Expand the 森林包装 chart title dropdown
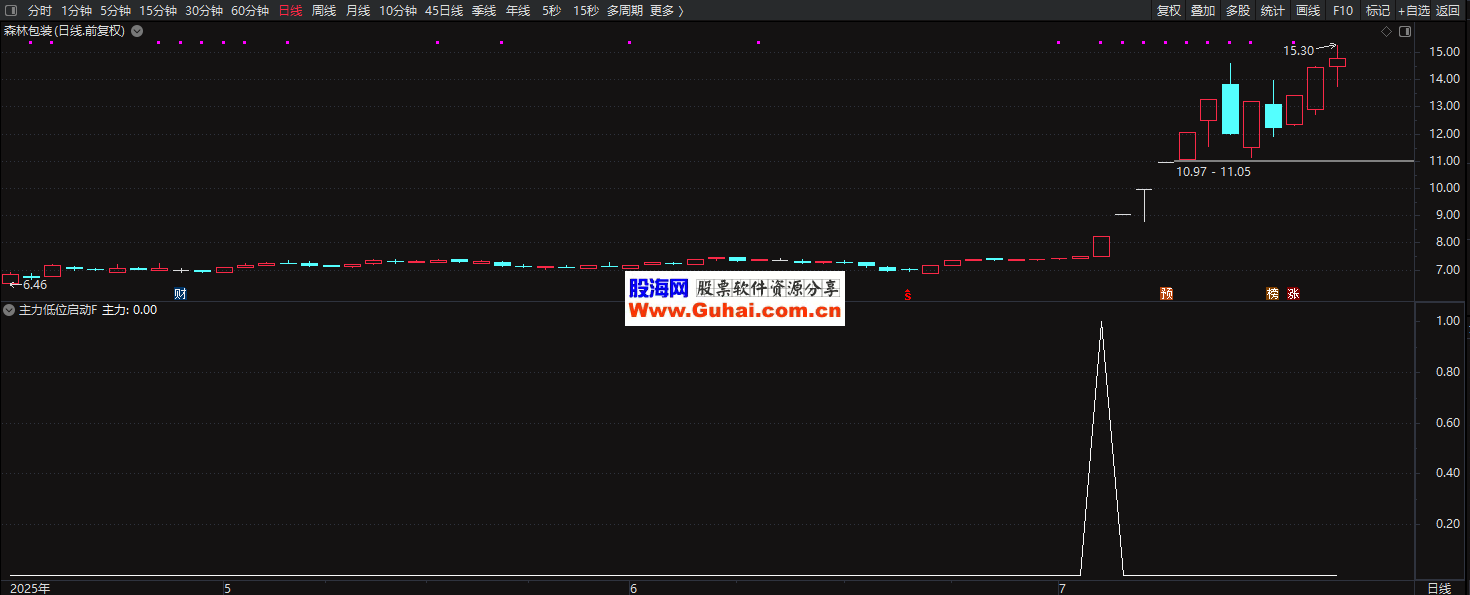The height and width of the screenshot is (595, 1470). [137, 31]
